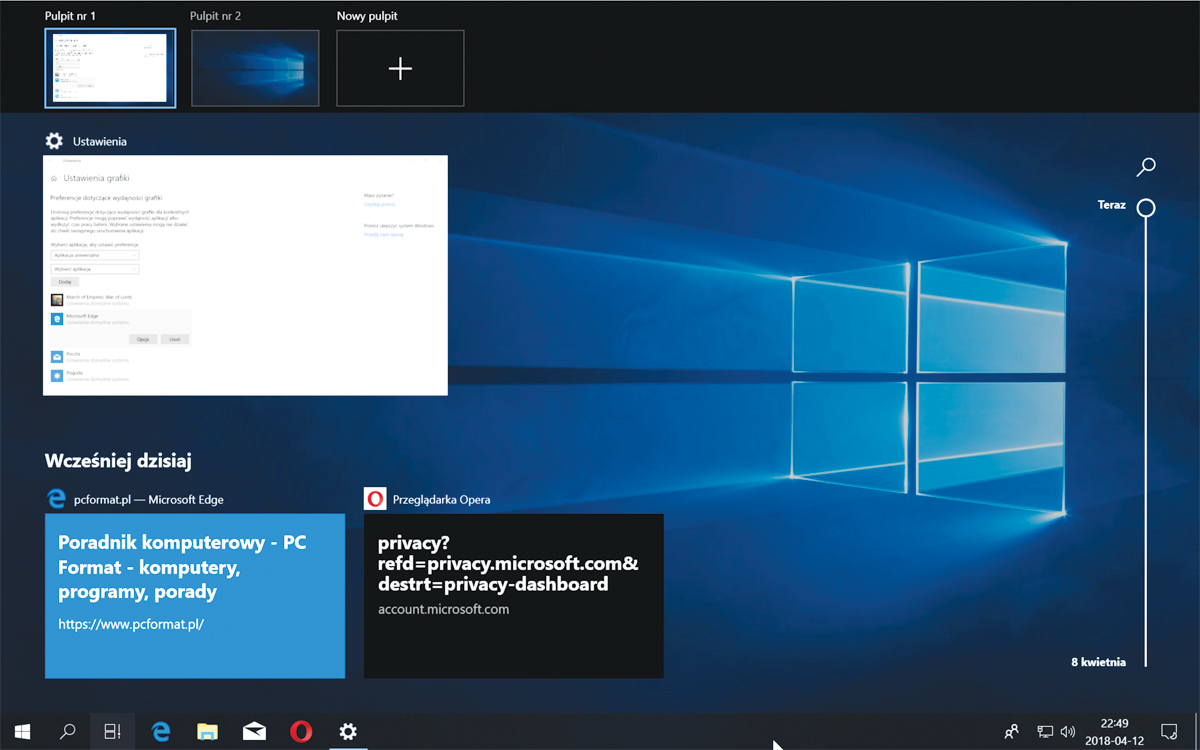Click the timeline search magnifier icon
This screenshot has height=750, width=1200.
[1146, 167]
